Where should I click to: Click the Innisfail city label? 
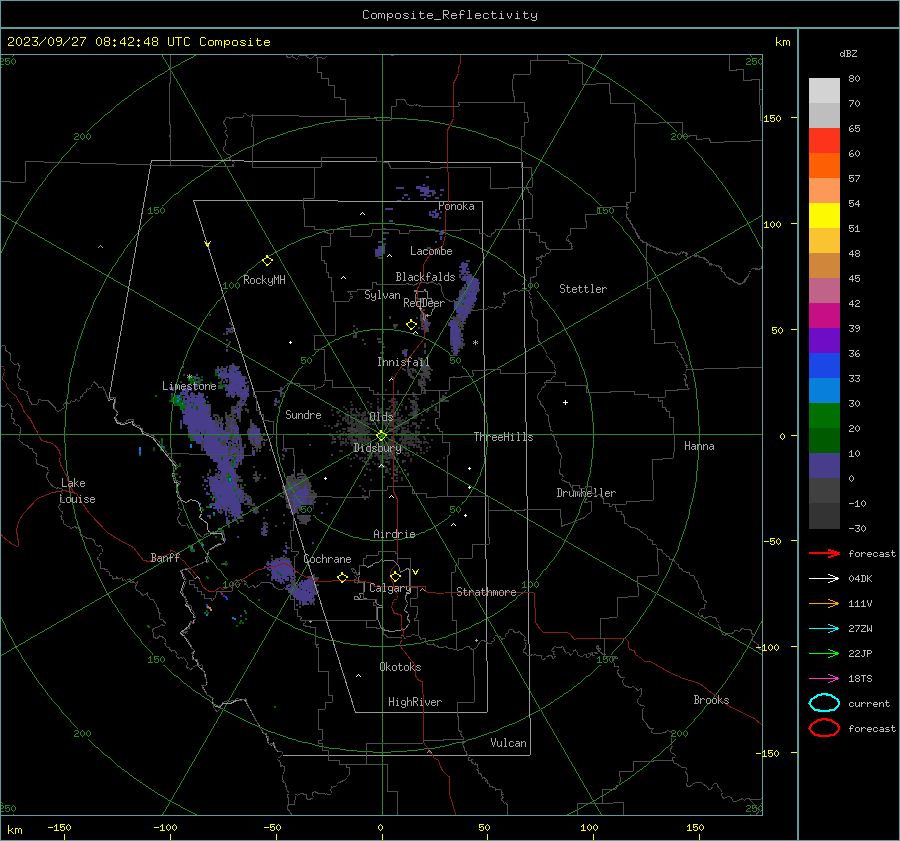point(403,362)
